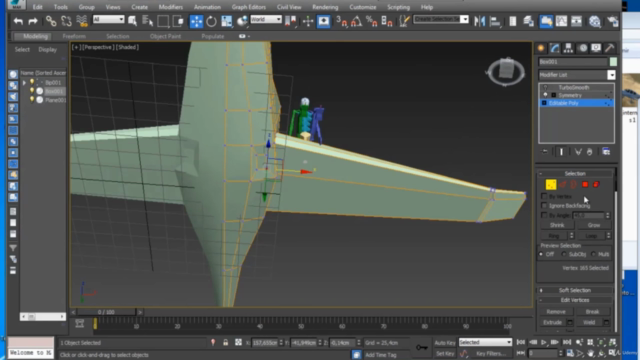Activate the Select and Move tool

(x=196, y=21)
